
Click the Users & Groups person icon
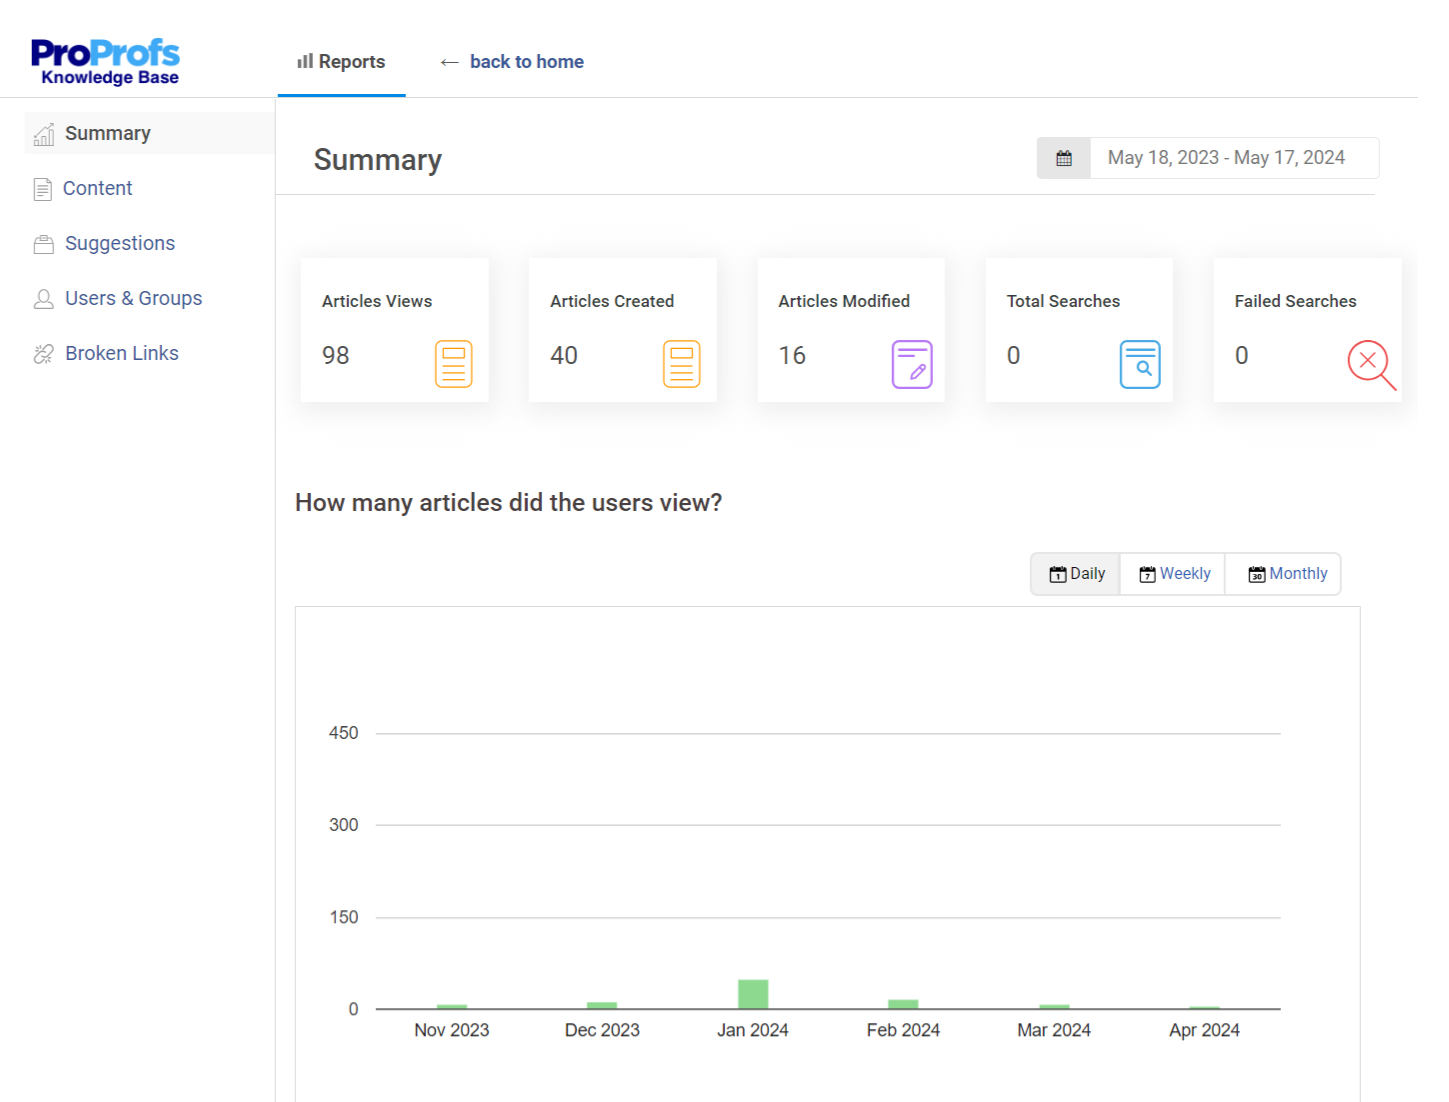[43, 299]
